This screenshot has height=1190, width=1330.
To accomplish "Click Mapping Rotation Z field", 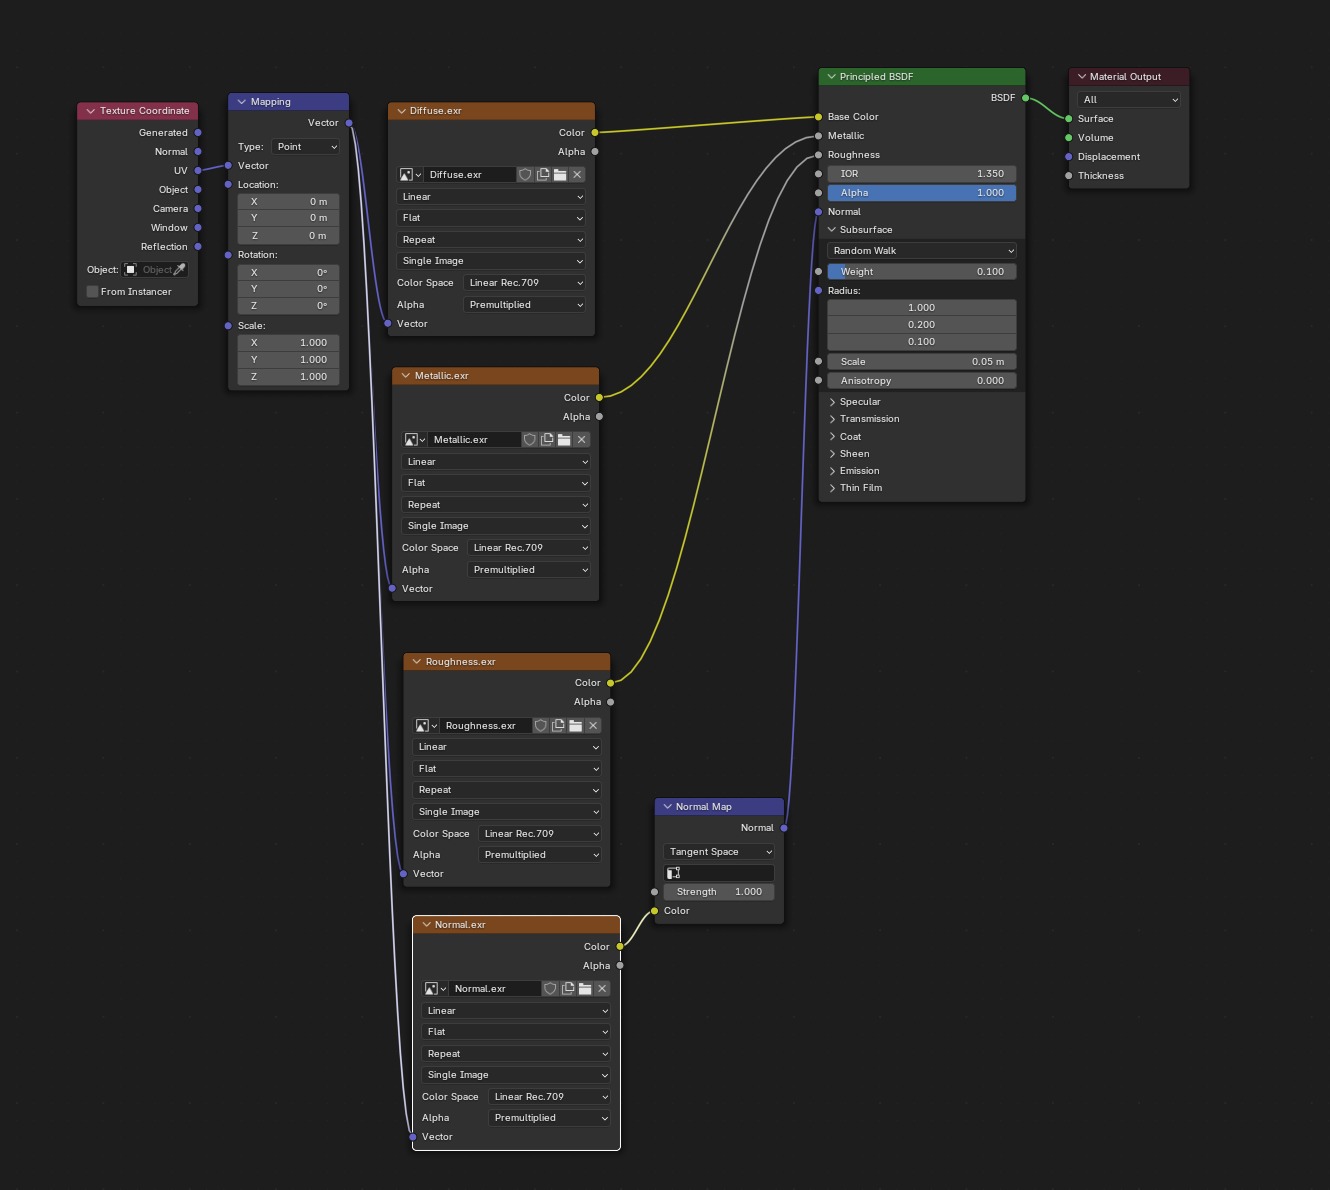I will [x=289, y=306].
